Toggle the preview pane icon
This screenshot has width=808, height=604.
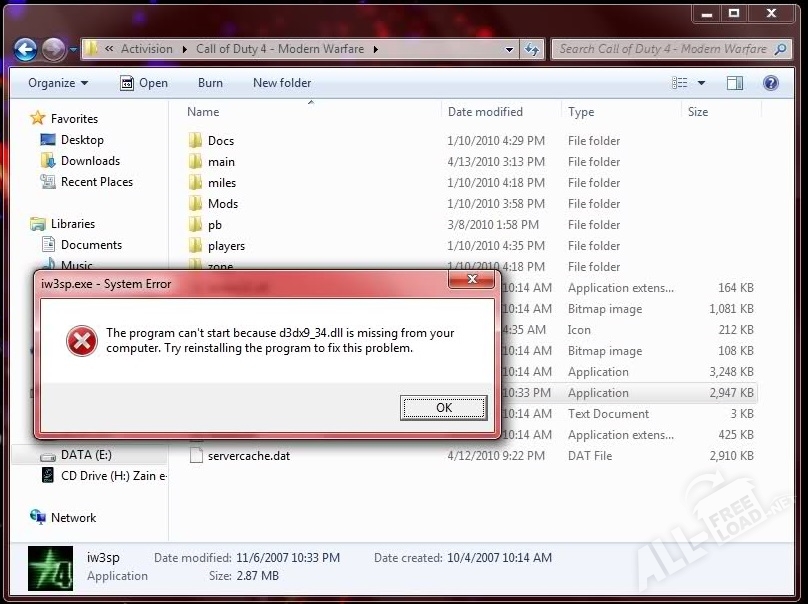click(734, 83)
